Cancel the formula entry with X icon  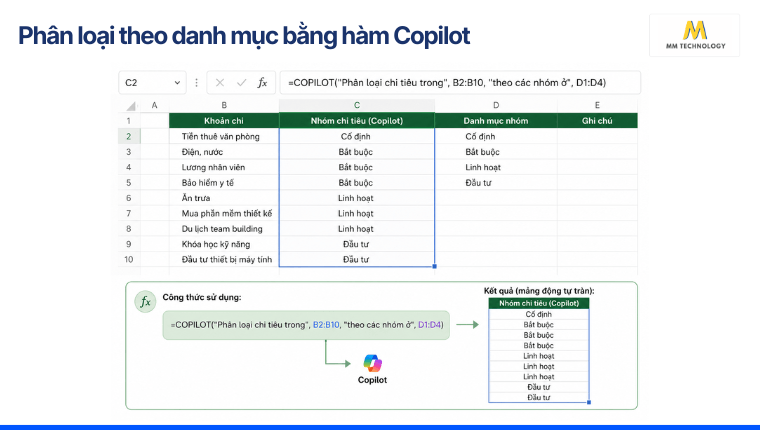click(x=220, y=83)
